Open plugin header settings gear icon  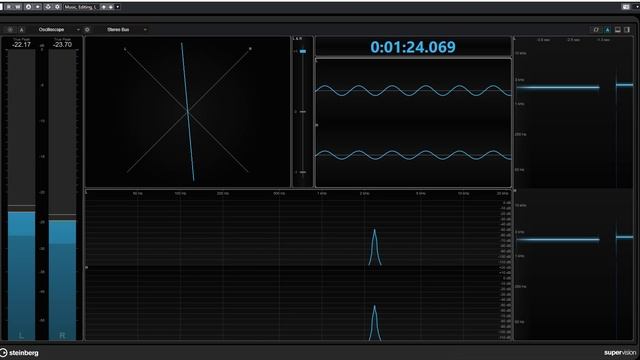58,7
